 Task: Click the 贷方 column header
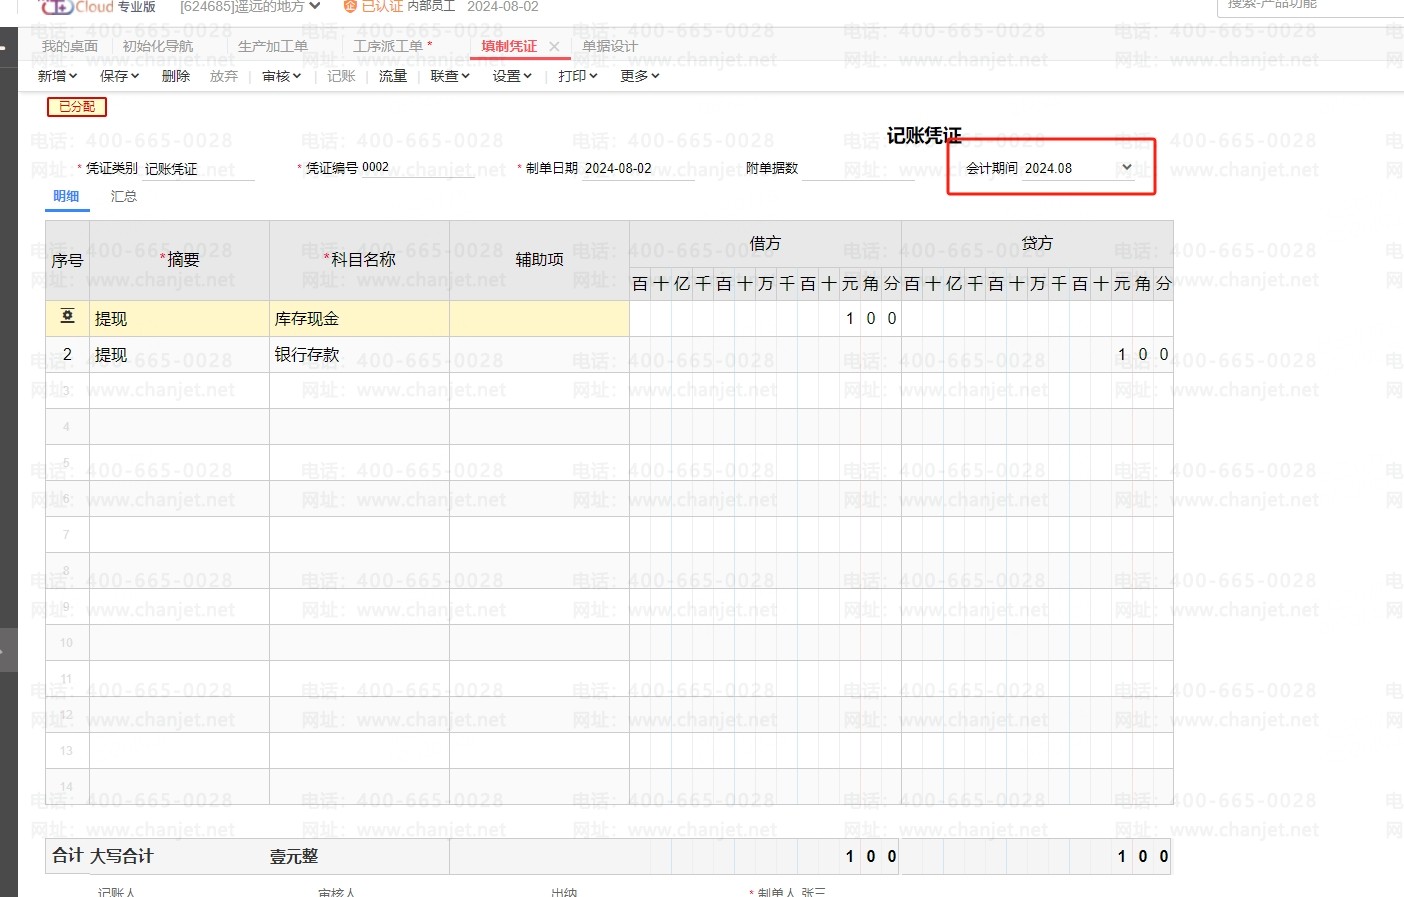click(1037, 243)
